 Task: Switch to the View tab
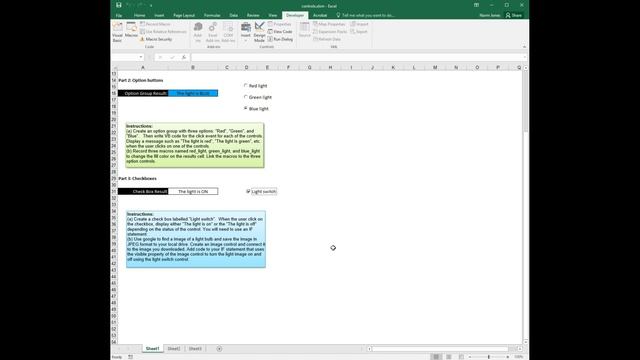[272, 15]
